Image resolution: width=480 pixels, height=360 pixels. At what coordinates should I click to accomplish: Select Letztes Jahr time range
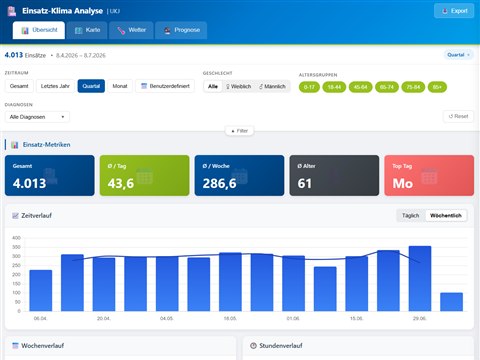point(55,86)
